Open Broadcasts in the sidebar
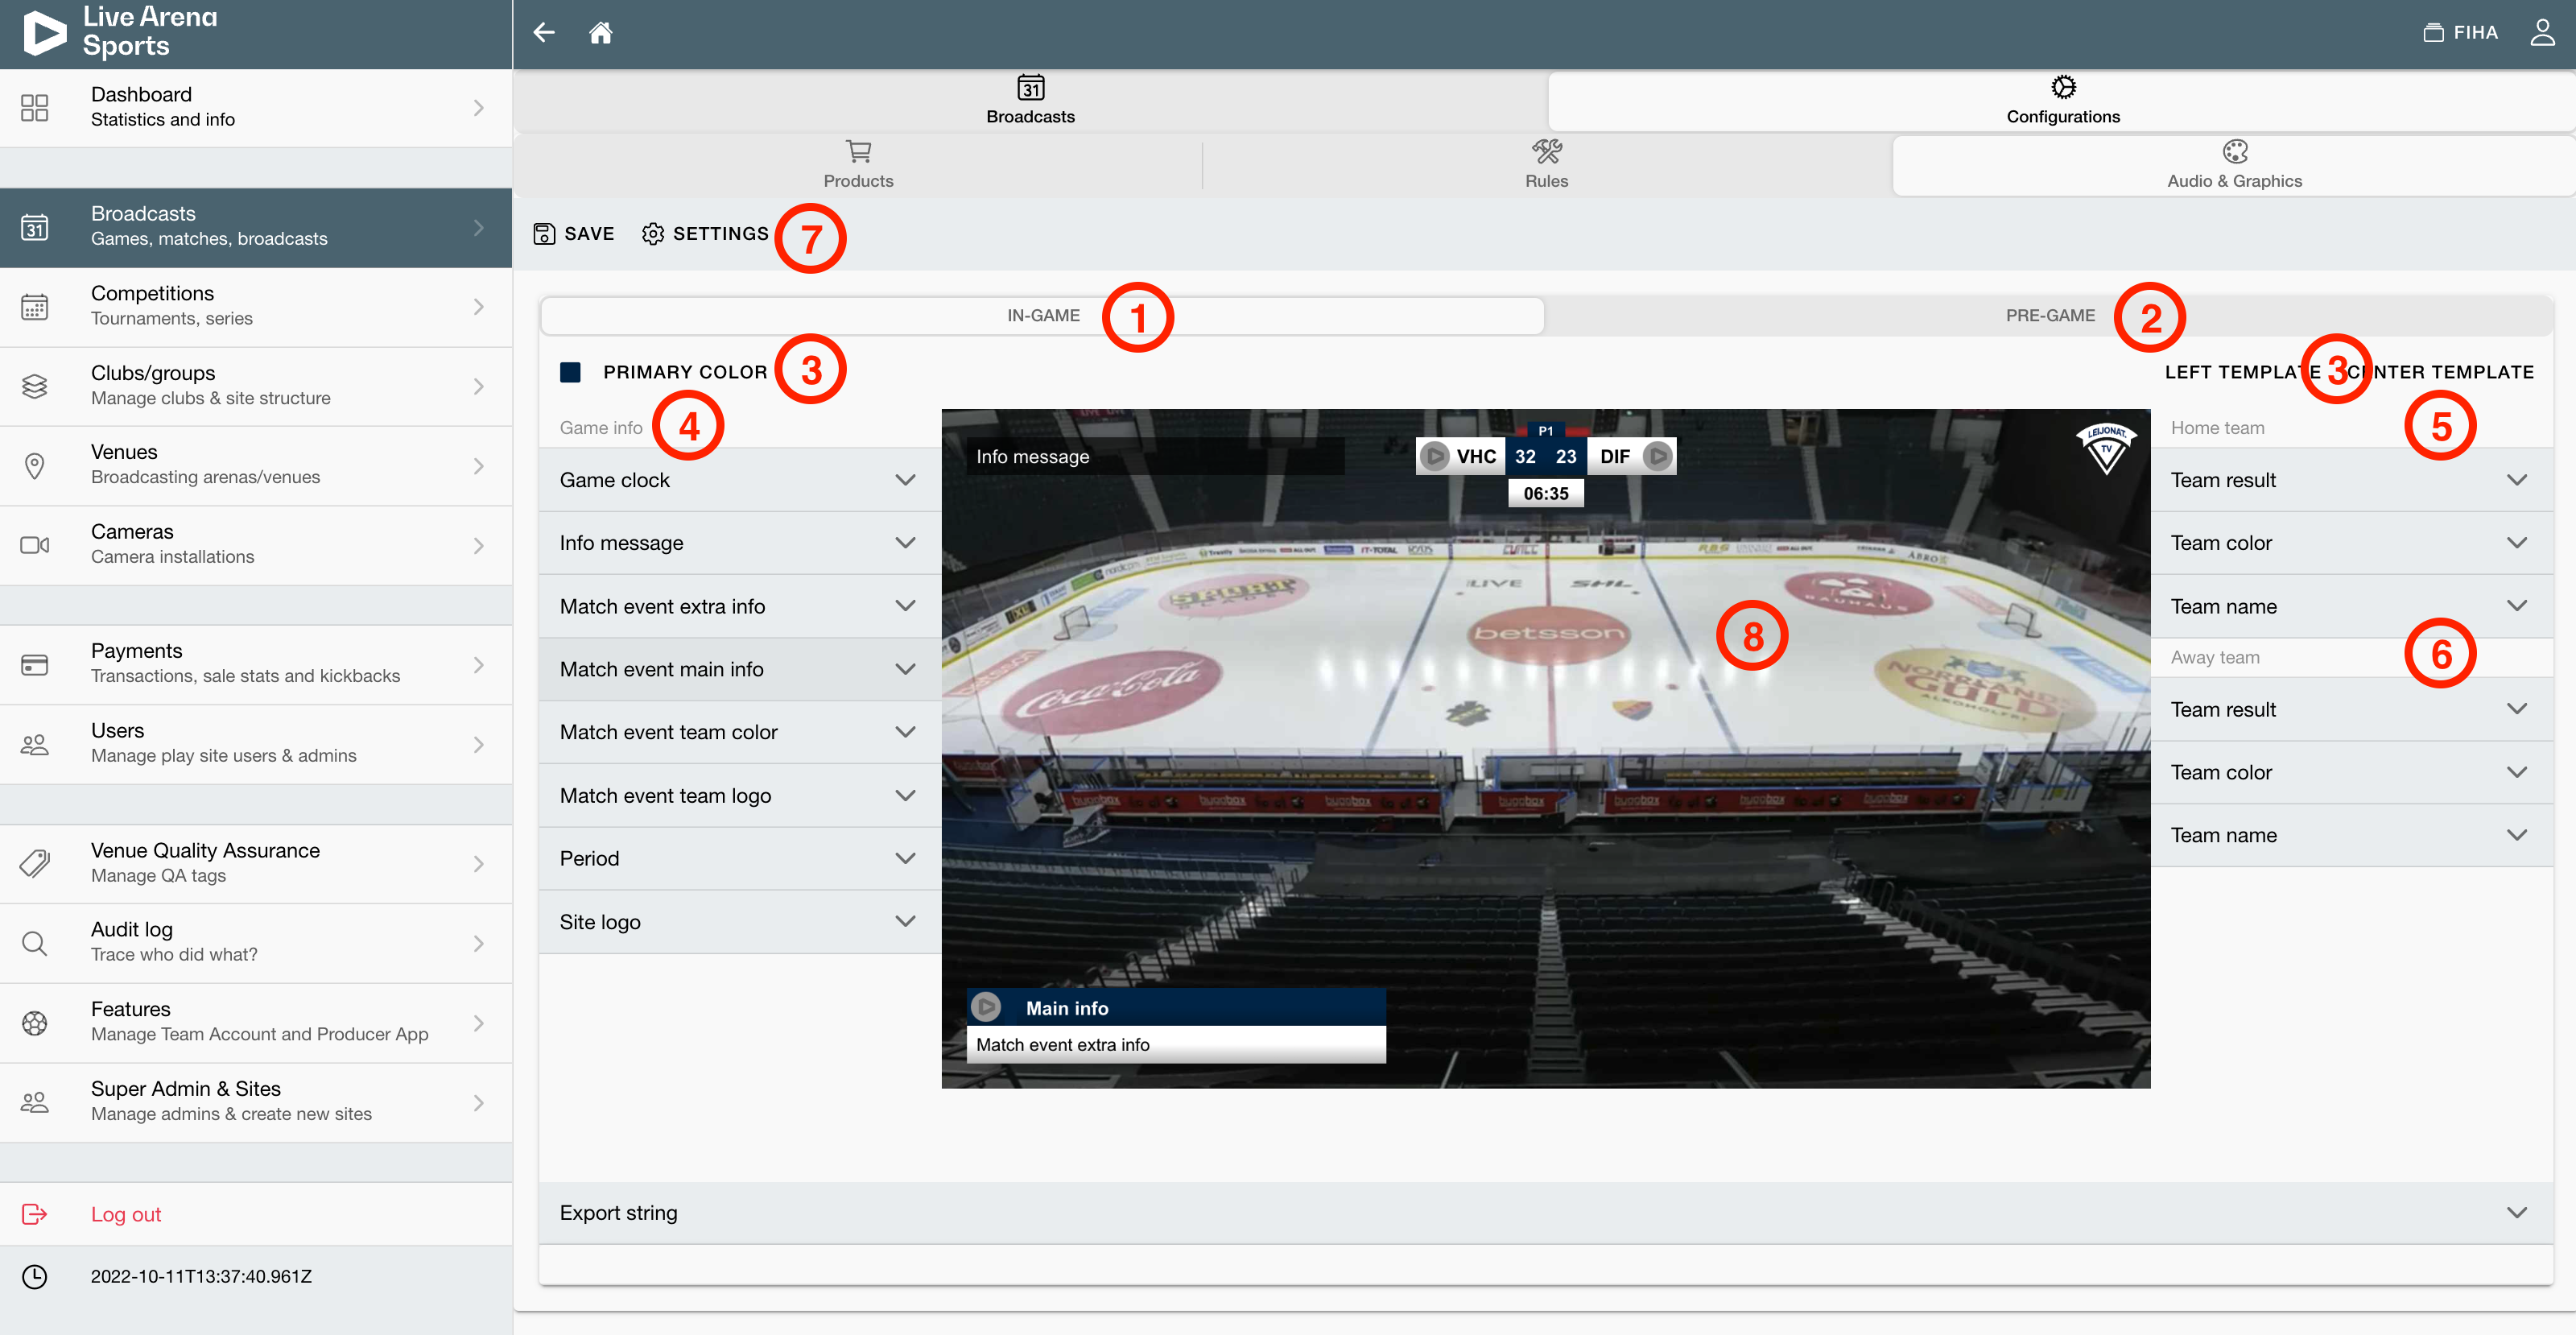2576x1335 pixels. tap(256, 227)
